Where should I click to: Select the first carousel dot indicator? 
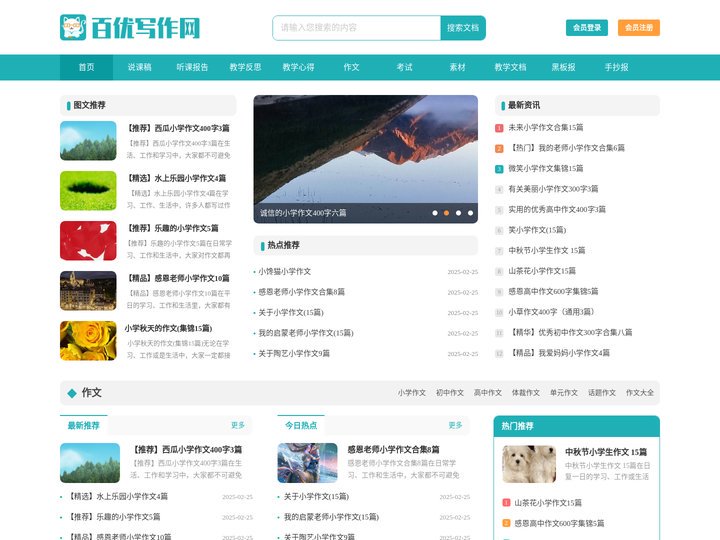[x=435, y=213]
